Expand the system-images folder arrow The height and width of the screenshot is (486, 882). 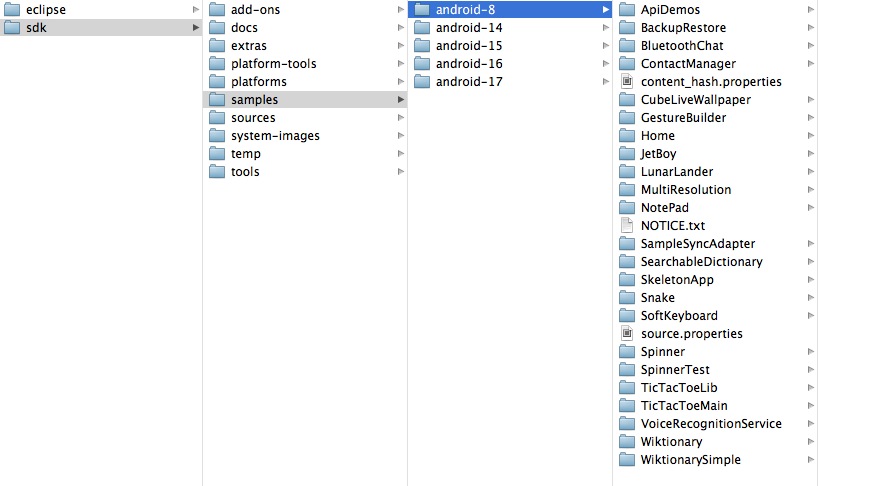(x=401, y=136)
